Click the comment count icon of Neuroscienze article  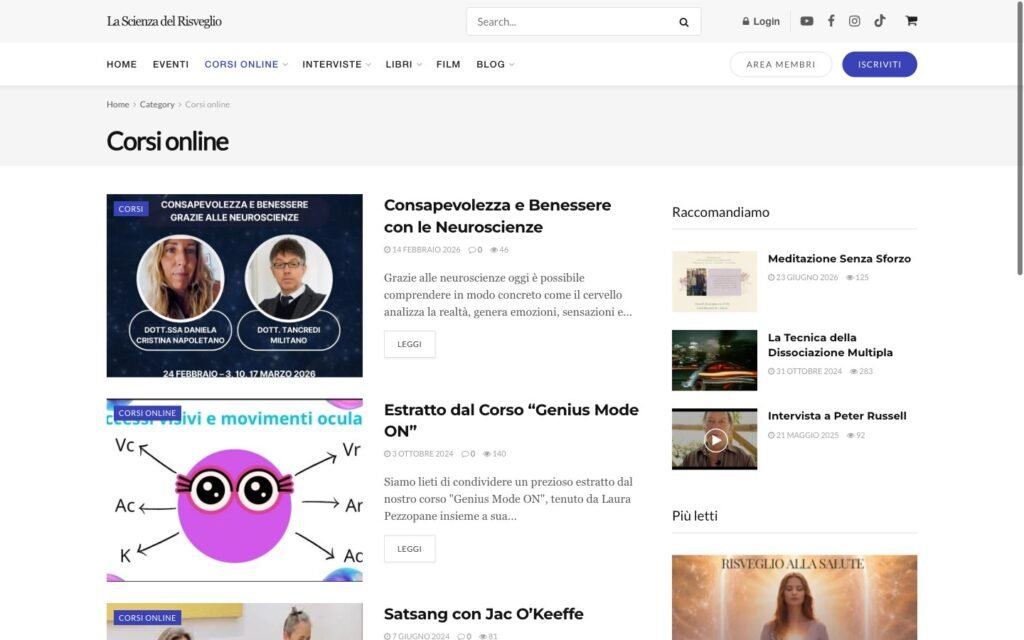point(472,249)
